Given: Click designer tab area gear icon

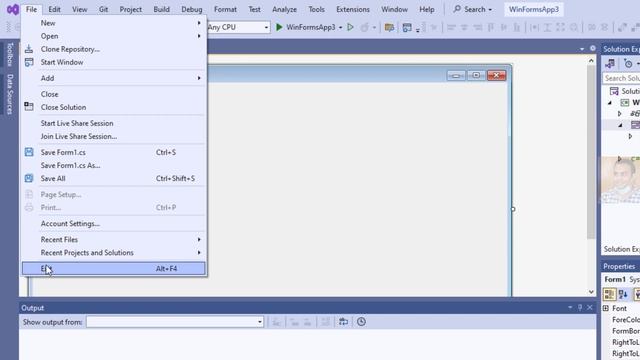Looking at the screenshot, I should point(593,49).
